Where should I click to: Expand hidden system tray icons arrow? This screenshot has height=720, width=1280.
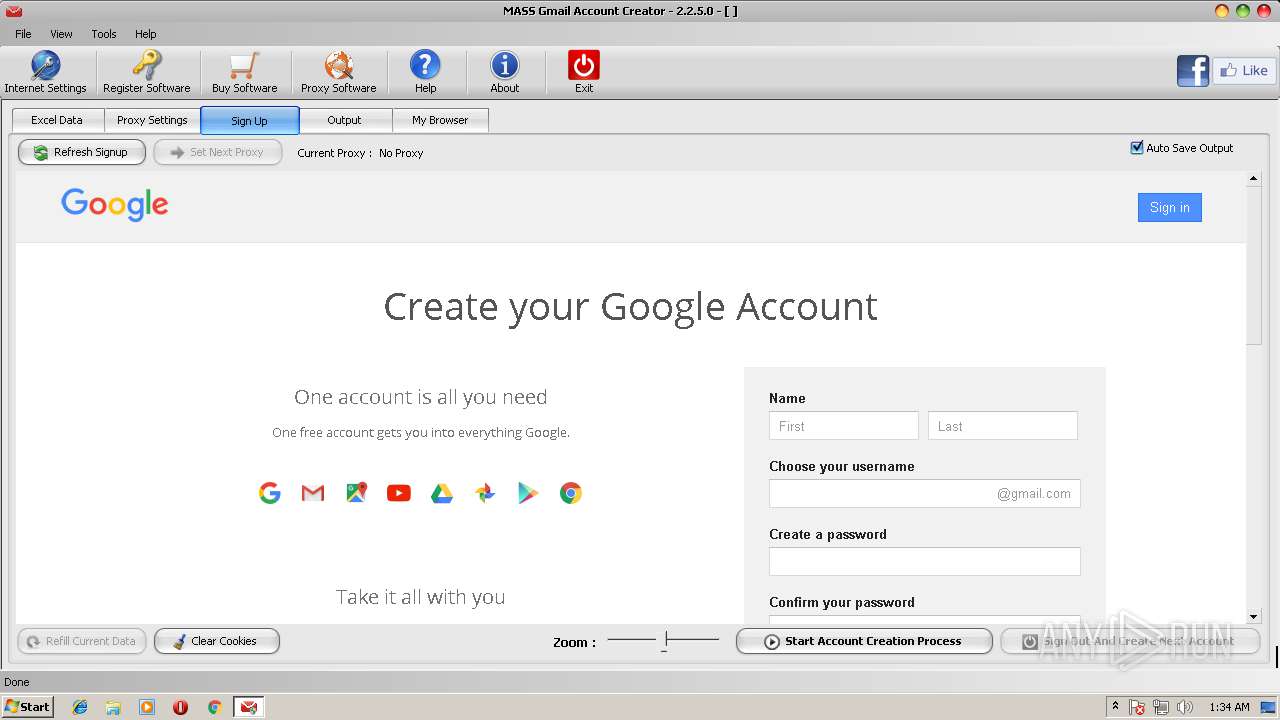point(1115,707)
